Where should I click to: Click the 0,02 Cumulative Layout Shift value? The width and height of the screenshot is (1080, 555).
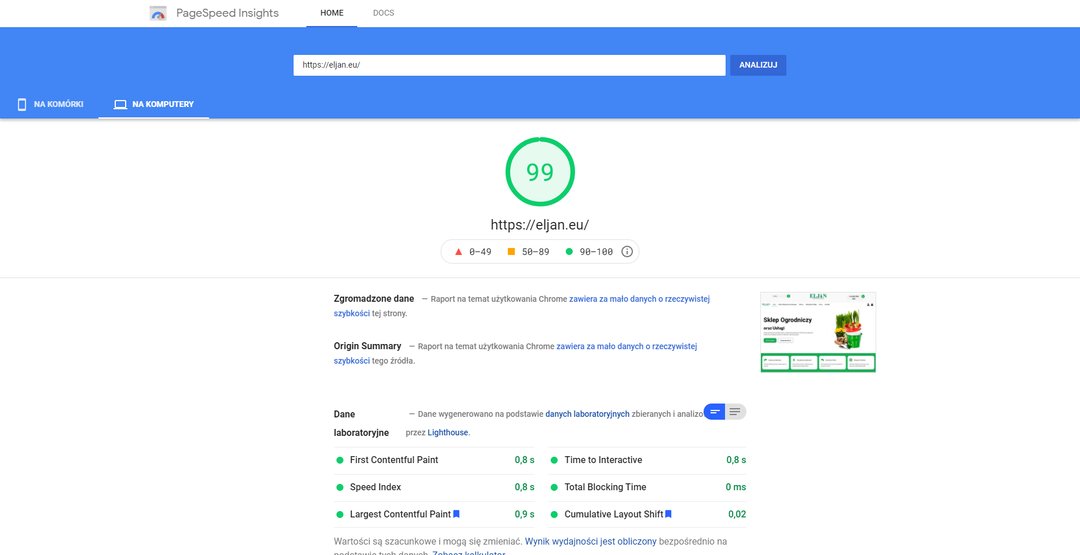point(737,514)
